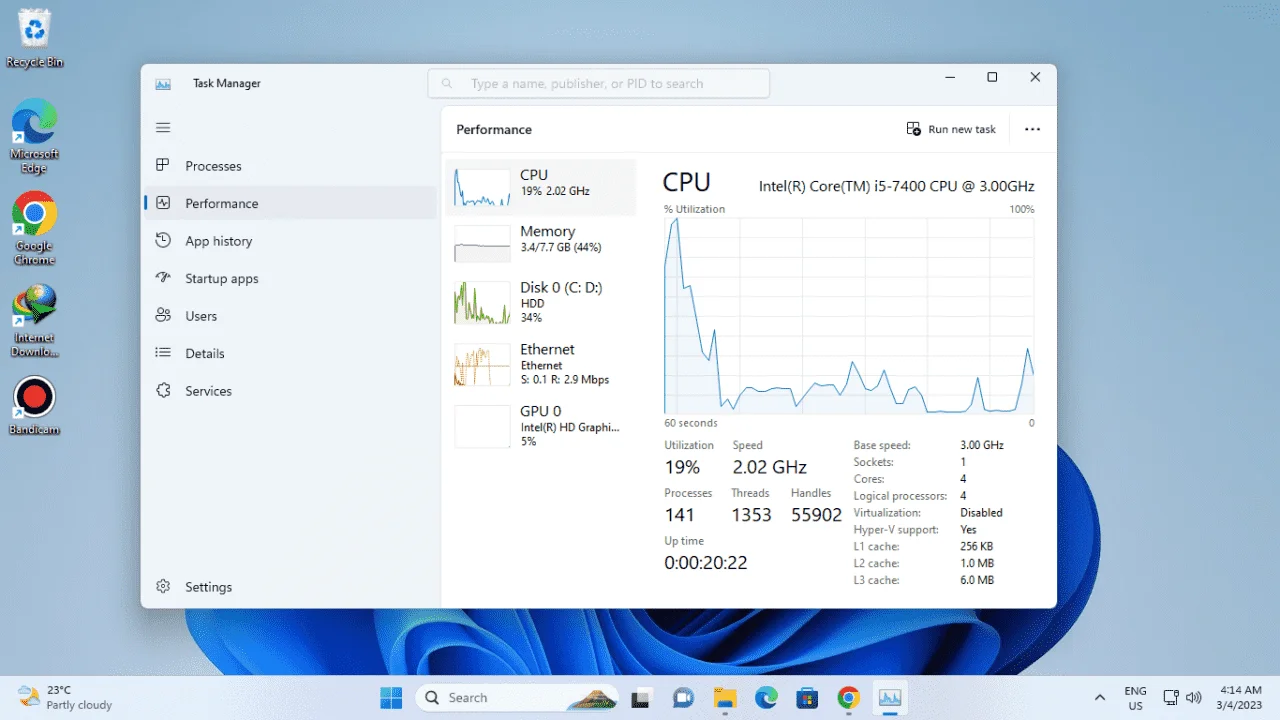Open the hamburger navigation menu
1280x720 pixels.
pos(163,128)
